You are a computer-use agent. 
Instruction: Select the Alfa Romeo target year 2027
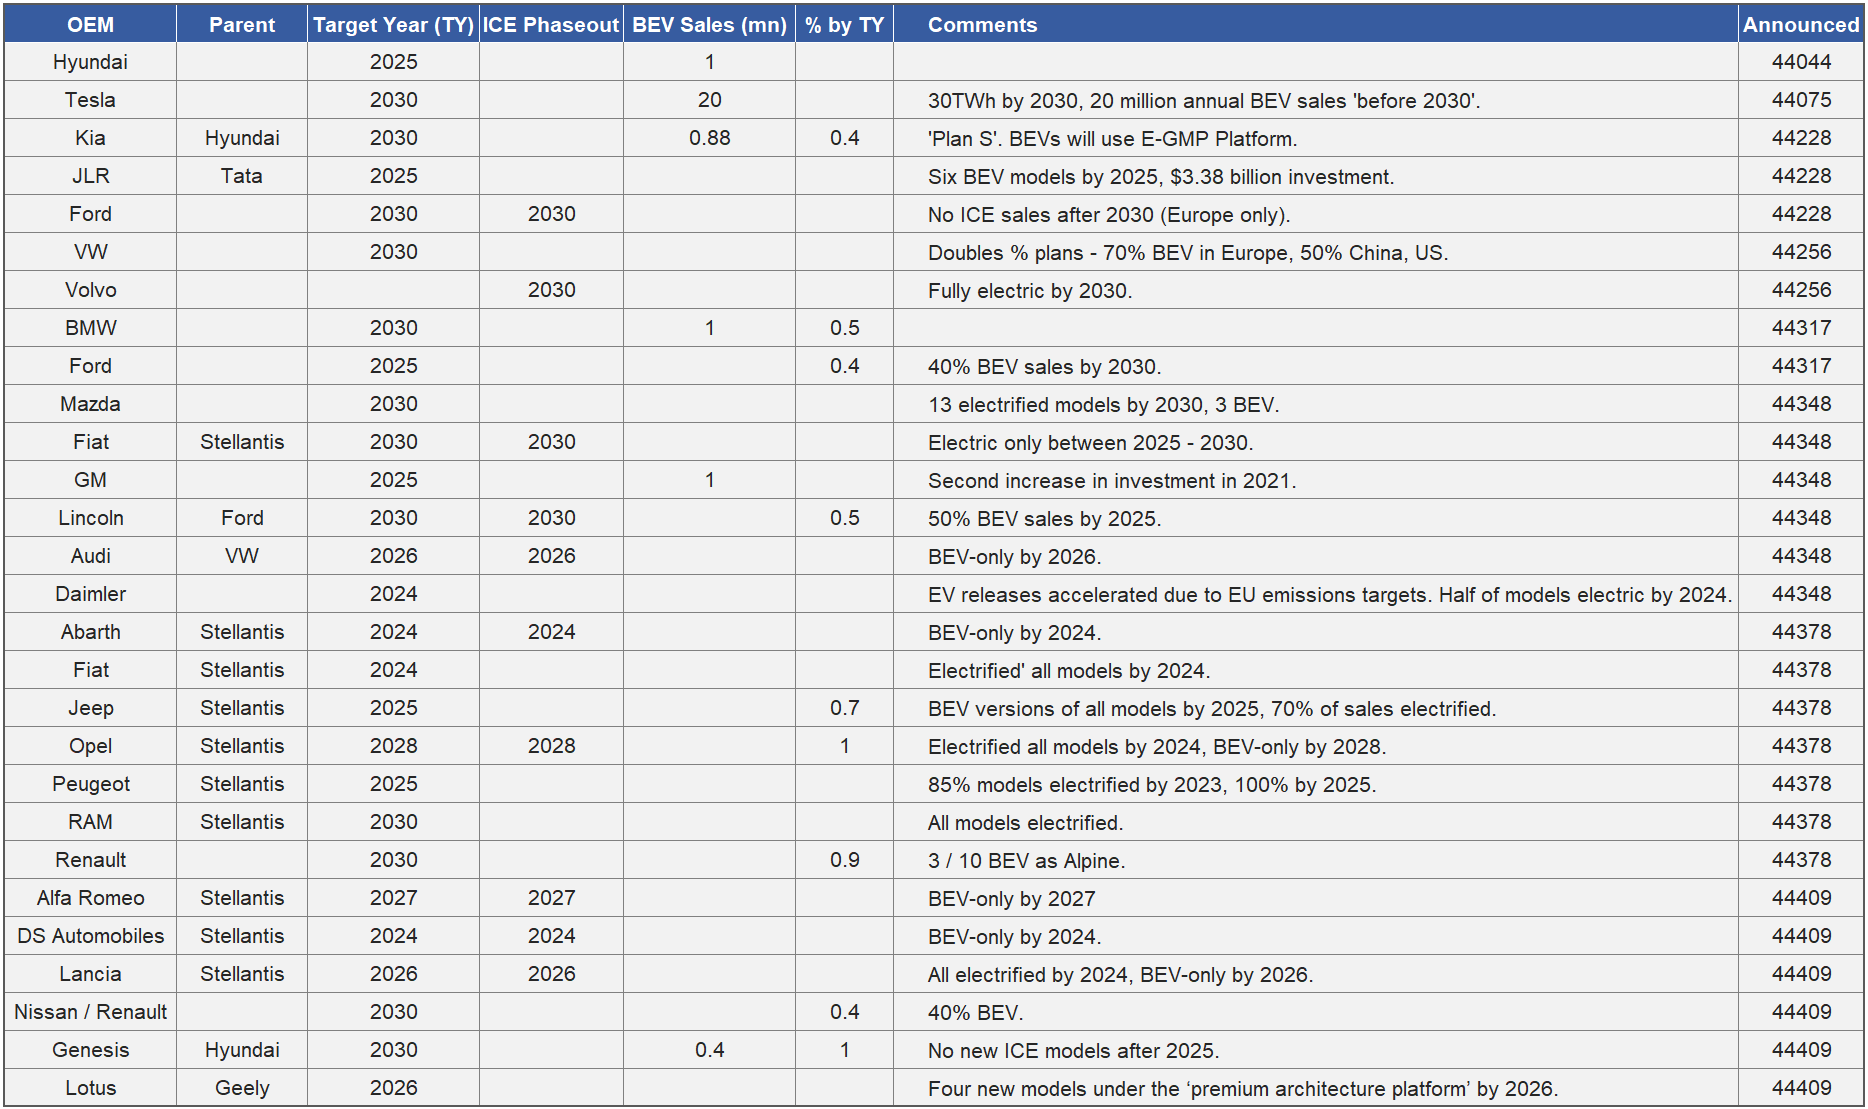point(393,898)
